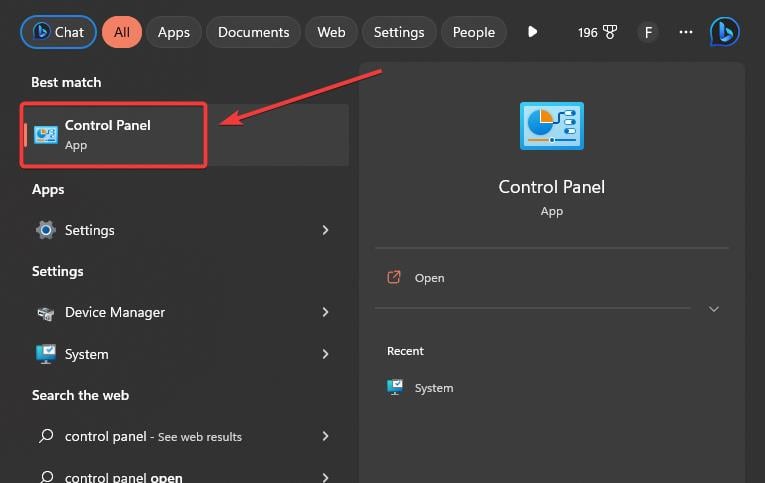765x483 pixels.
Task: Open the three-dot more options menu
Action: 686,32
